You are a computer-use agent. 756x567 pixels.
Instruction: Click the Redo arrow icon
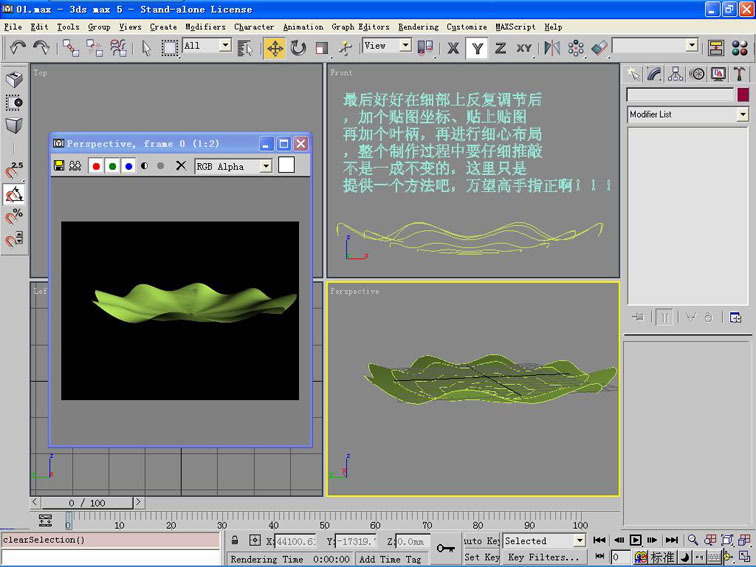tap(41, 48)
